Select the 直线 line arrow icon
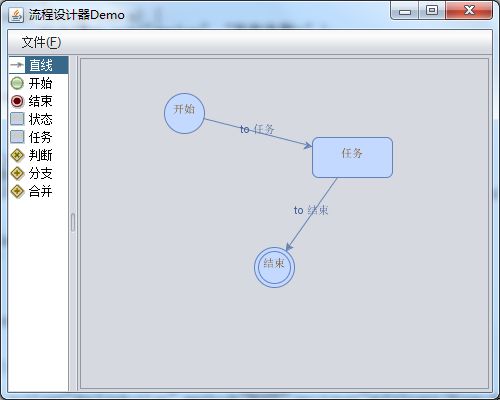The image size is (500, 400). pyautogui.click(x=17, y=65)
